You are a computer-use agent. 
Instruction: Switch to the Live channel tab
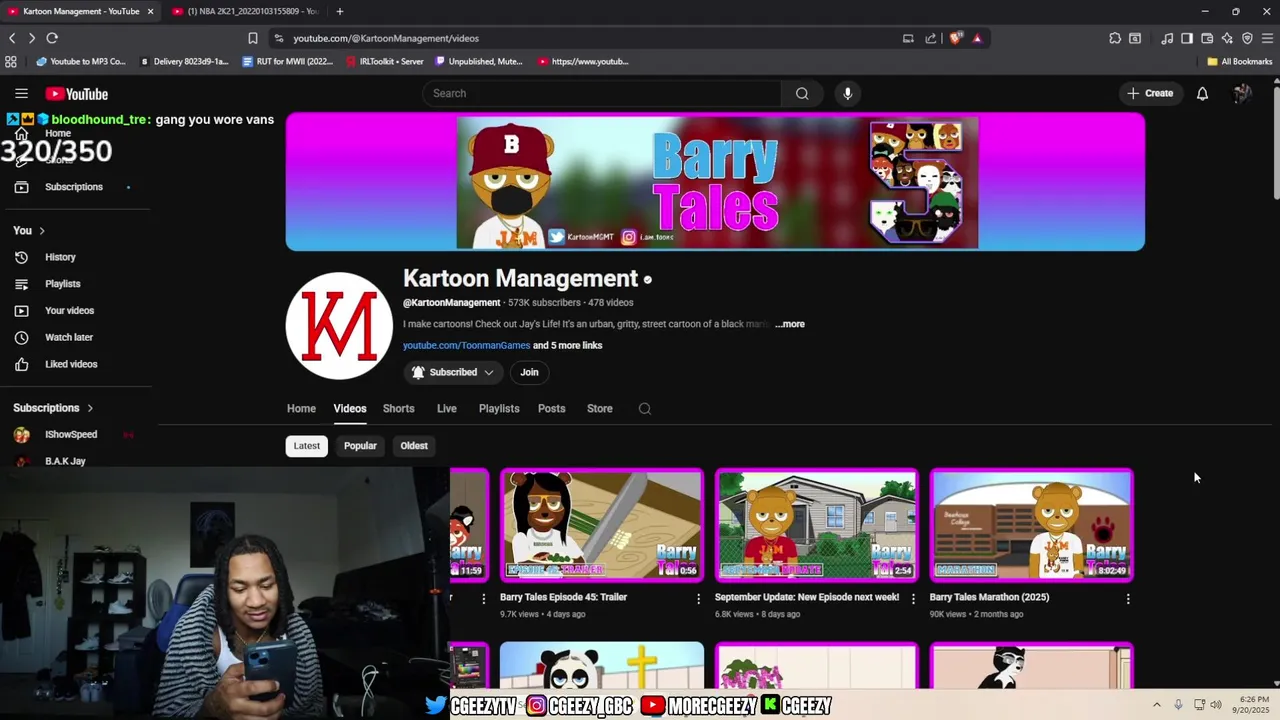446,408
